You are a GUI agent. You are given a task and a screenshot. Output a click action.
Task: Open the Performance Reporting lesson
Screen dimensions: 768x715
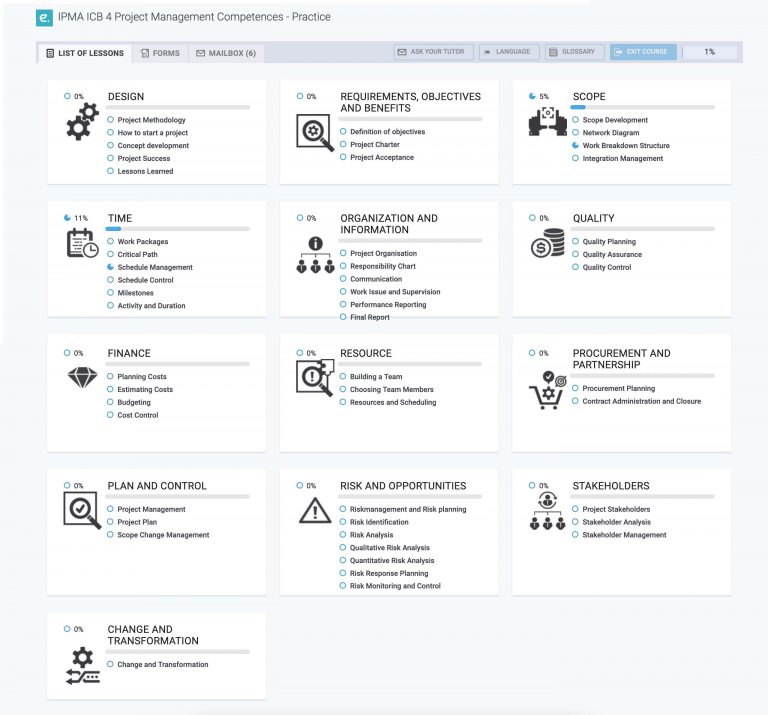pos(388,305)
